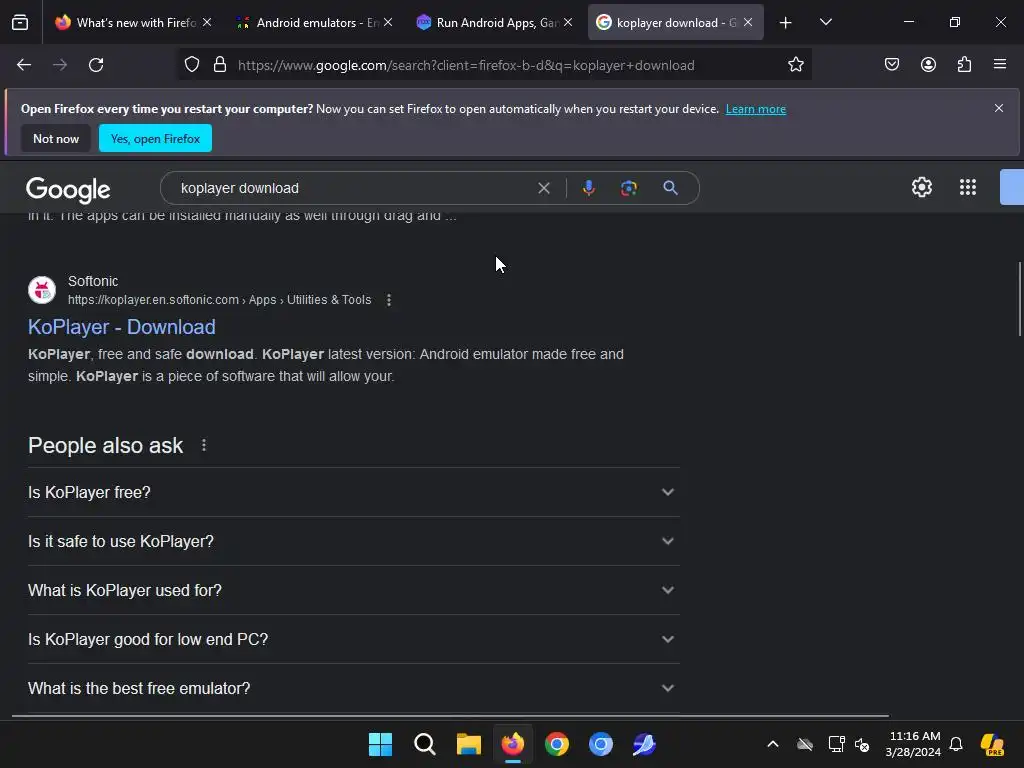Screen dimensions: 1024x768
Task: Expand 'Is it safe to use KoPlayer?'
Action: (353, 541)
